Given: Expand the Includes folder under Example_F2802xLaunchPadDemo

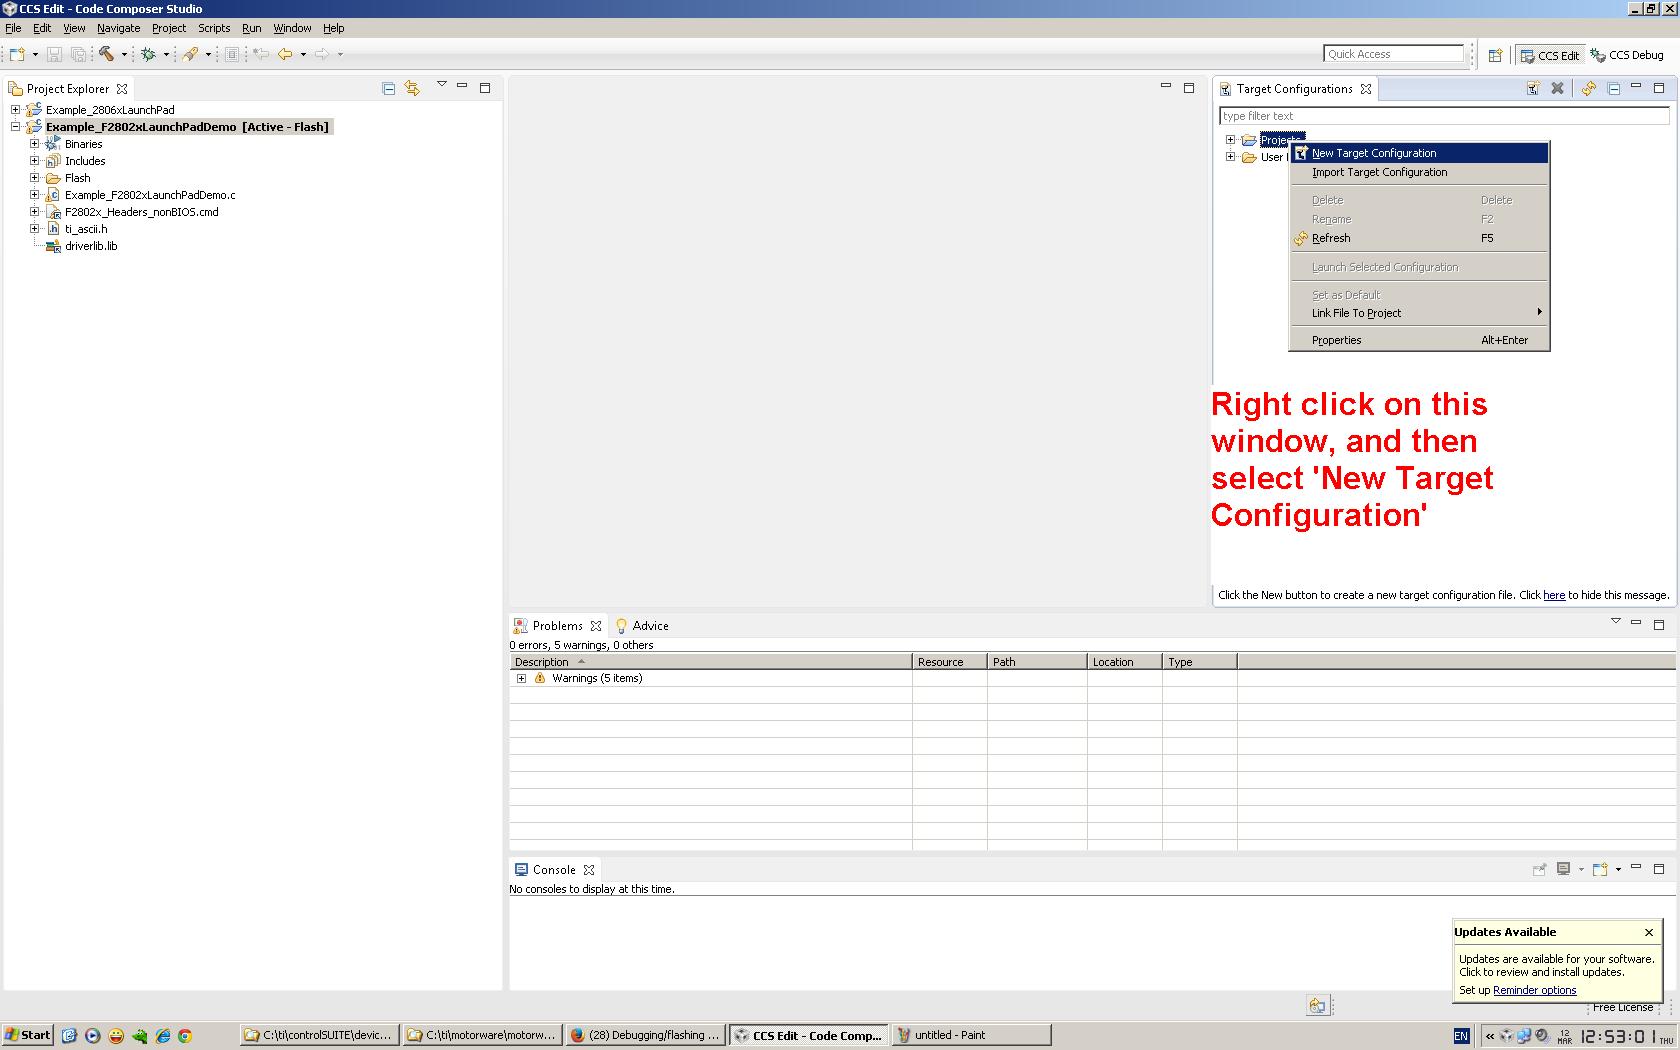Looking at the screenshot, I should point(33,161).
